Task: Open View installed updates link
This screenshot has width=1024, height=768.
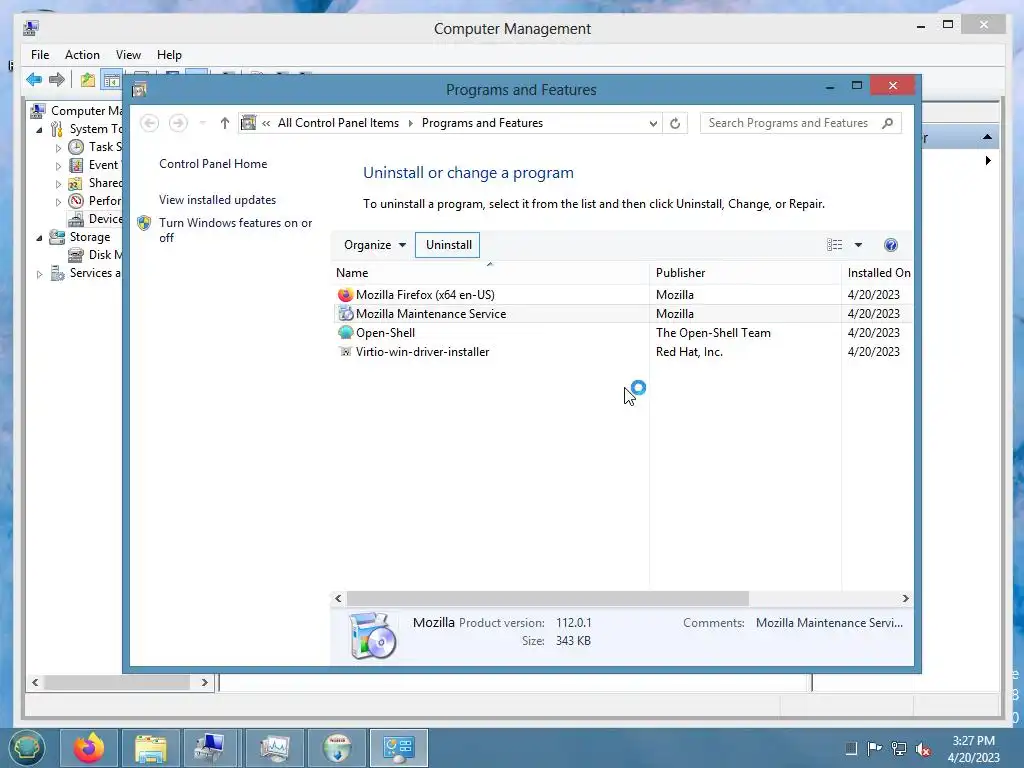Action: 217,200
